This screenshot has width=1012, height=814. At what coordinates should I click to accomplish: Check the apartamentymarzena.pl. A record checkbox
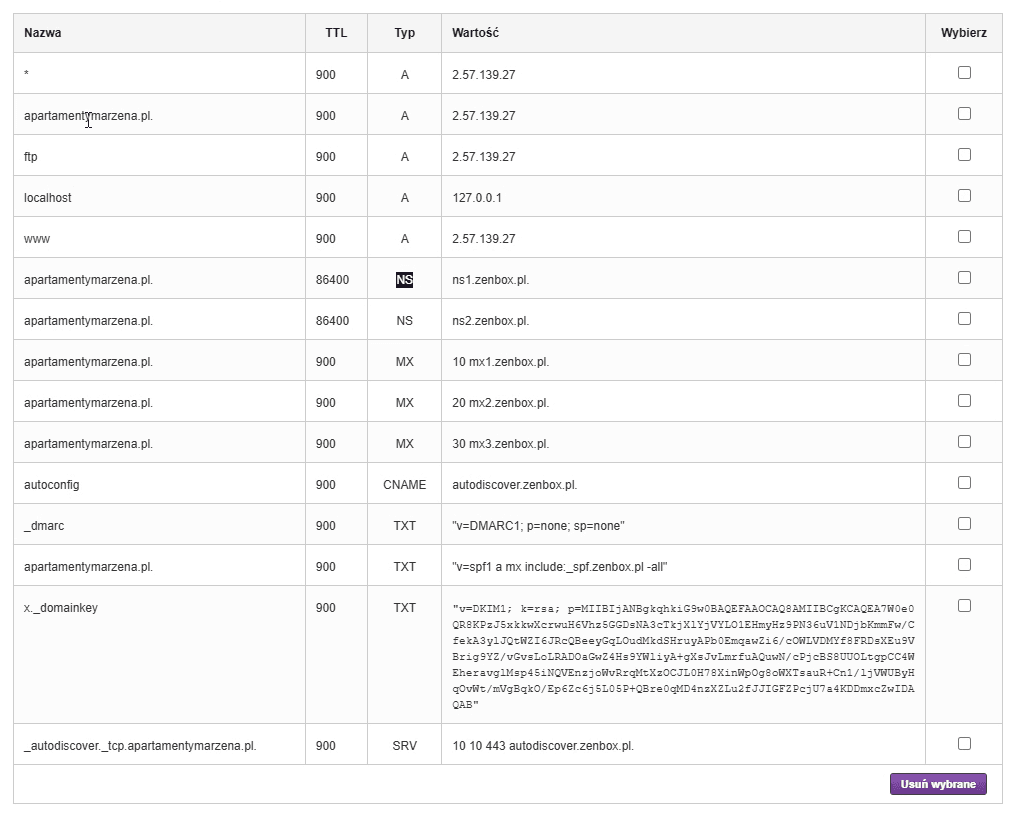pos(964,114)
